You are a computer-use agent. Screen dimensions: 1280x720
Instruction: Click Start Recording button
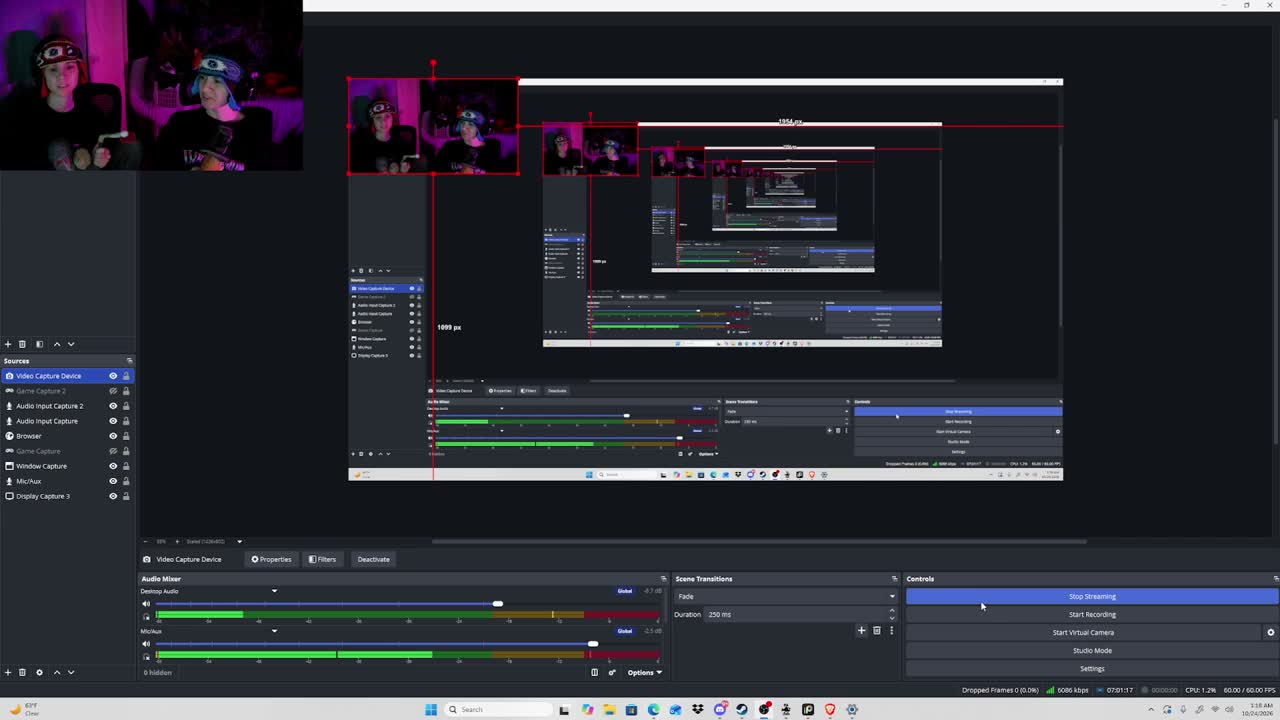1092,614
